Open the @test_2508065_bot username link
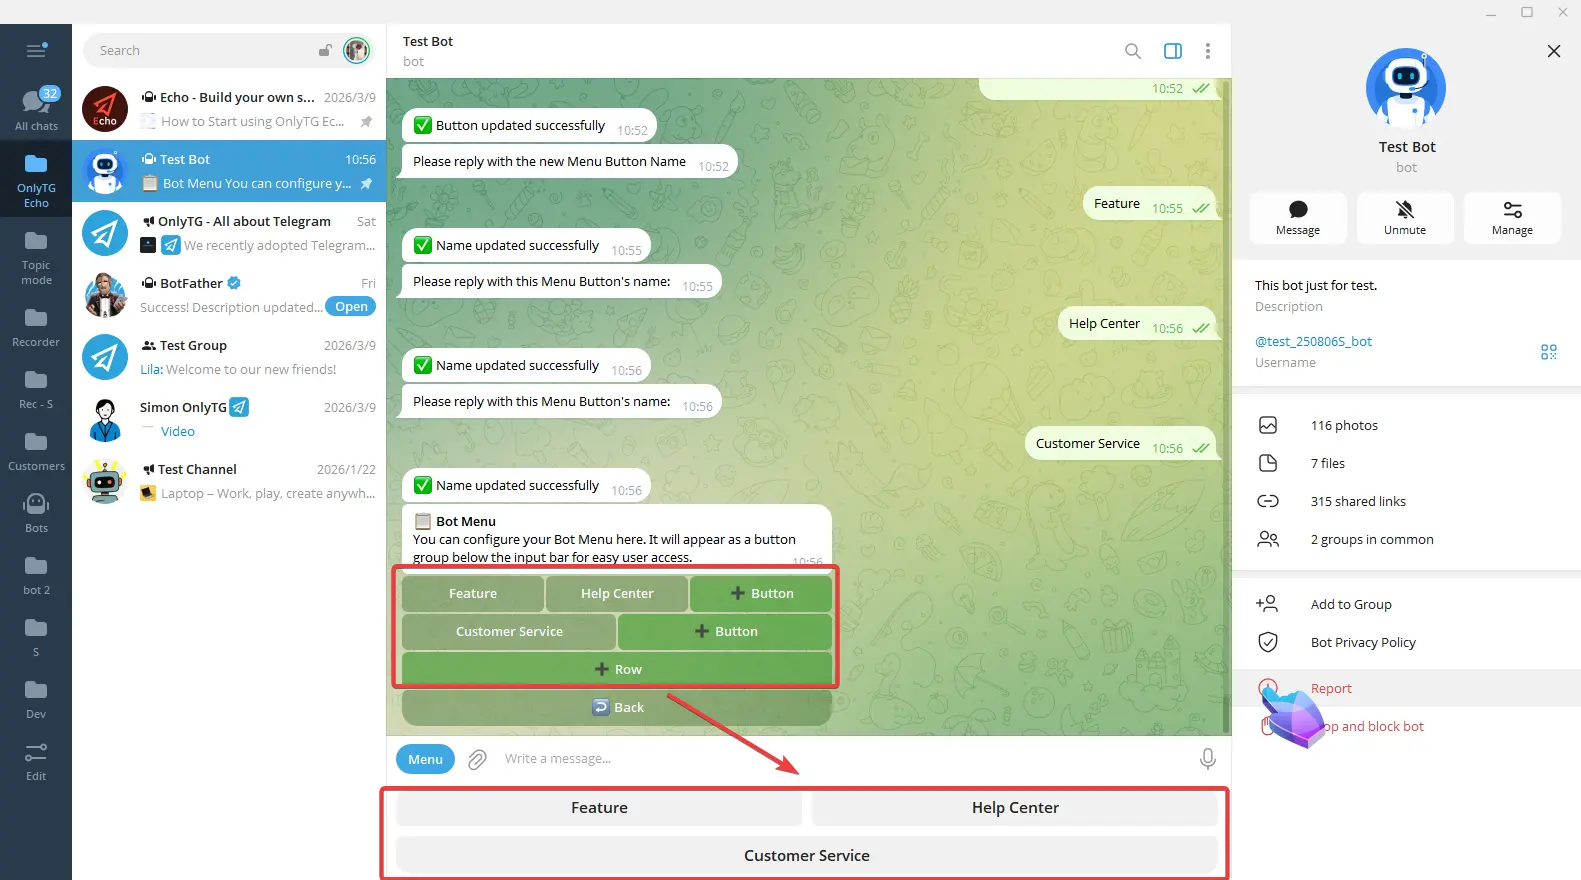1581x880 pixels. click(1313, 342)
